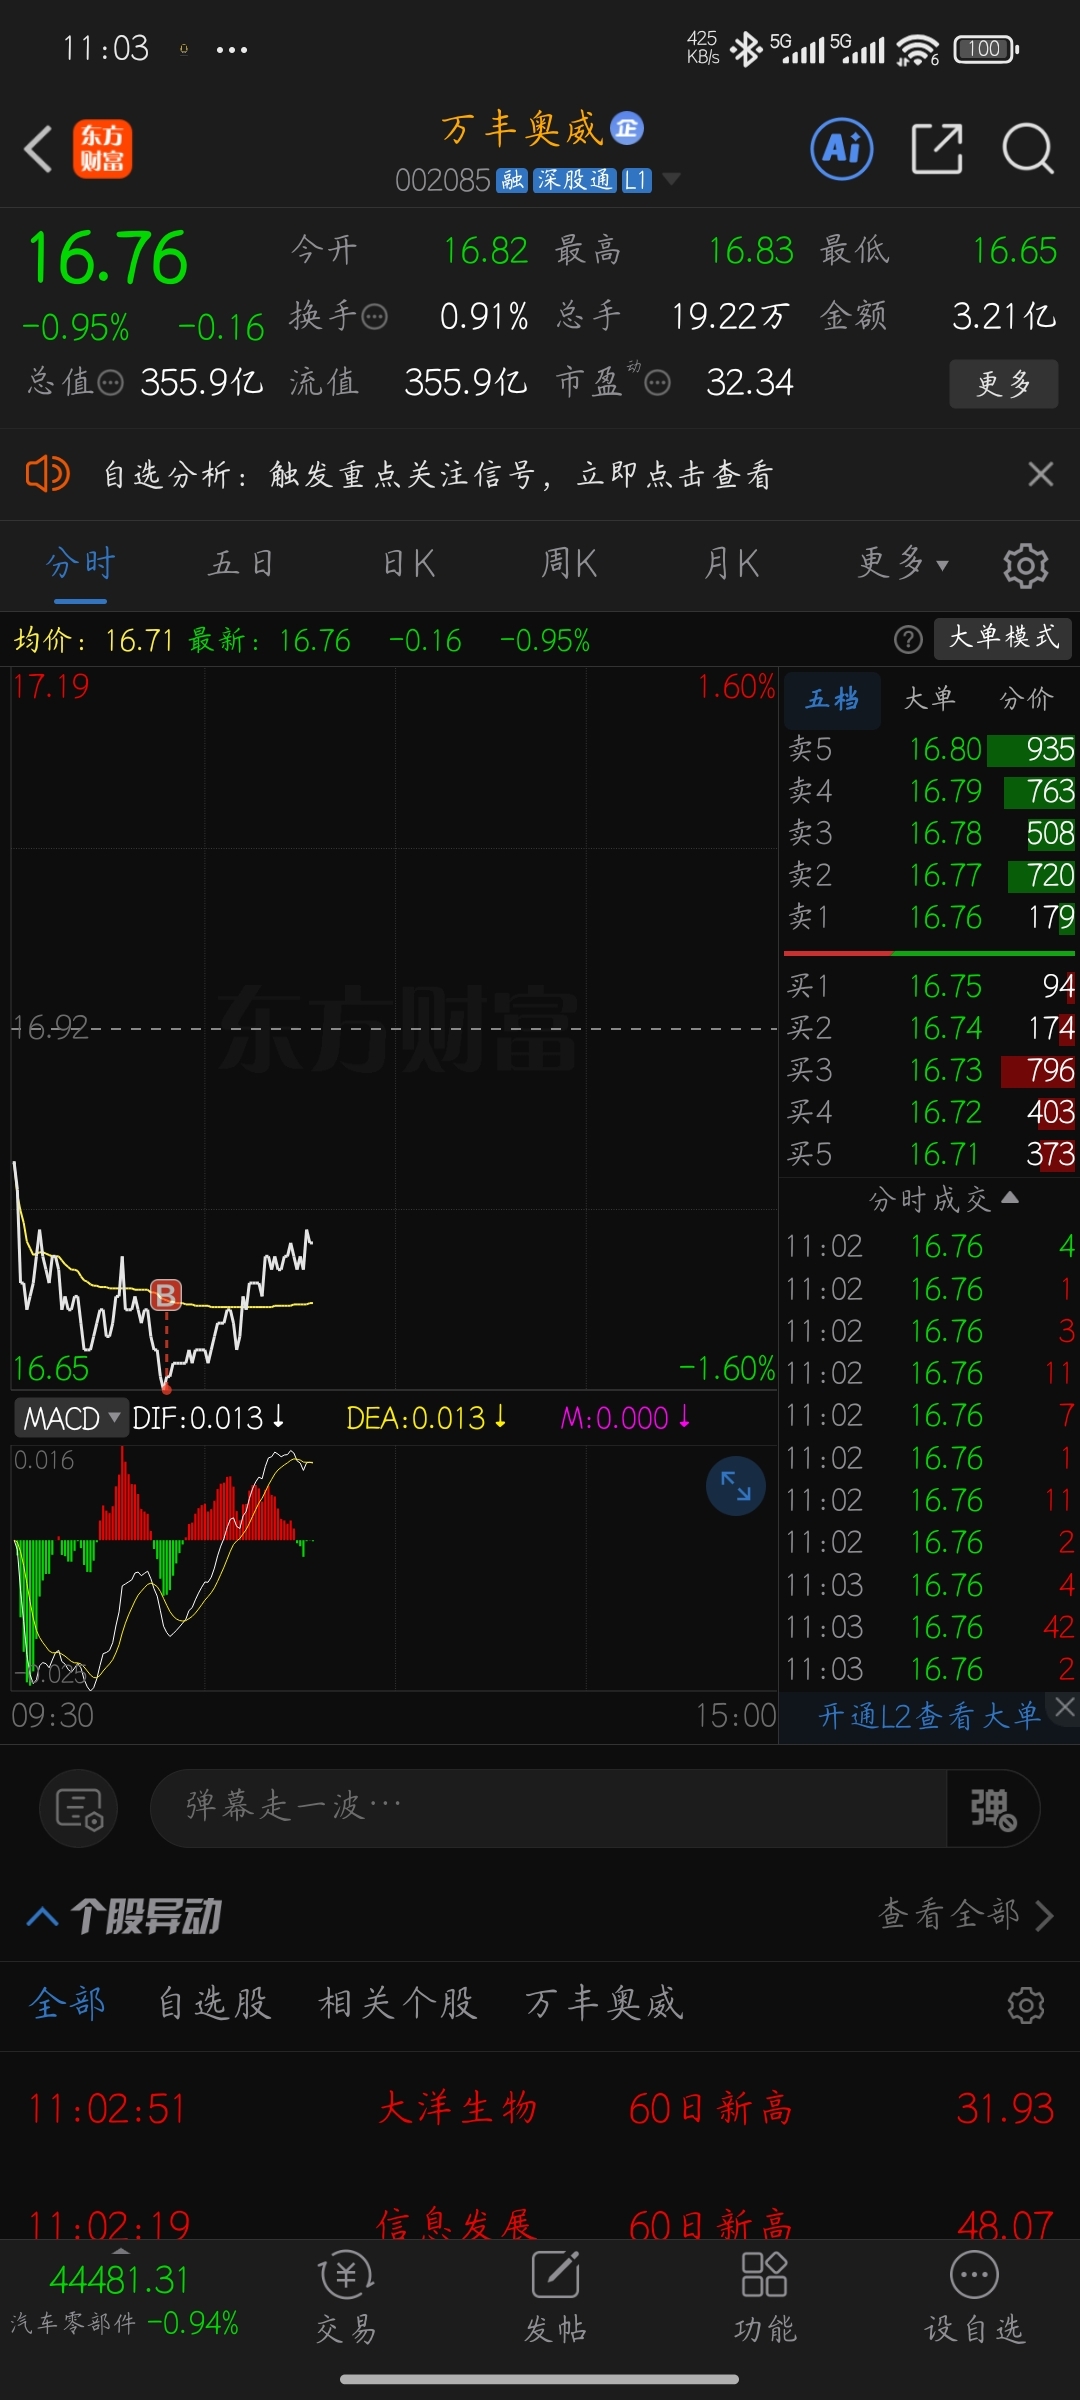1080x2400 pixels.
Task: Tap the help question mark icon
Action: click(x=908, y=639)
